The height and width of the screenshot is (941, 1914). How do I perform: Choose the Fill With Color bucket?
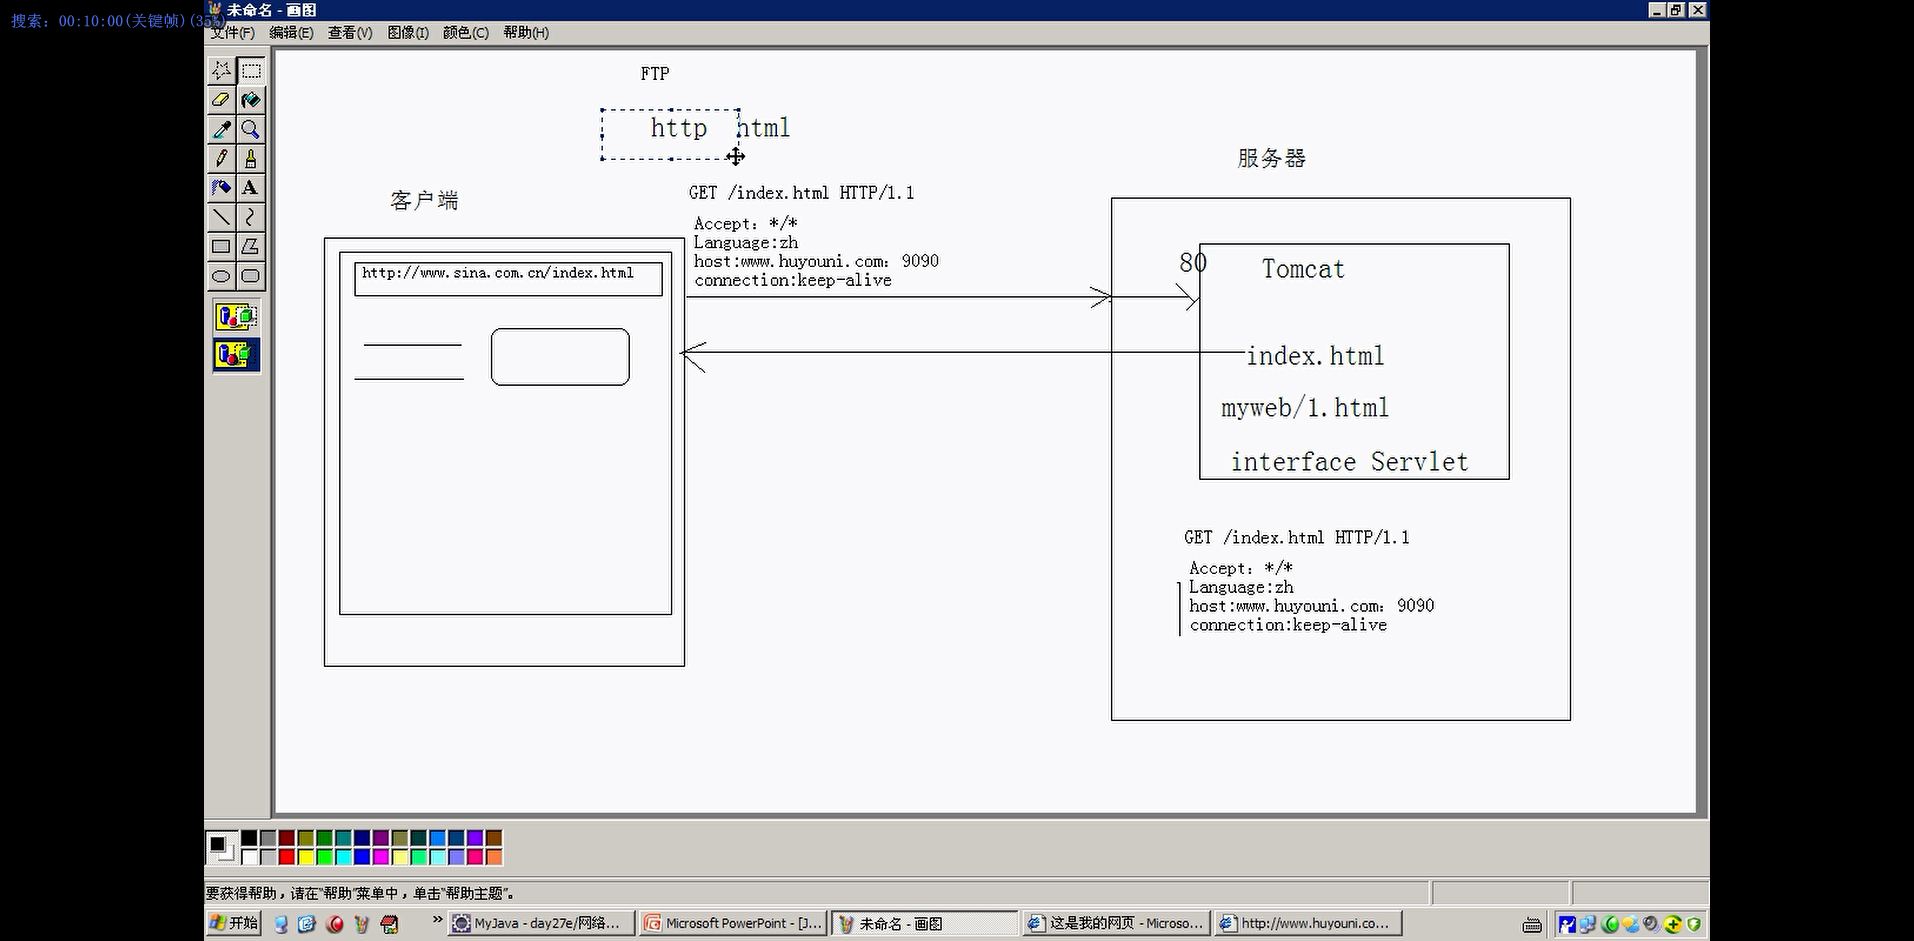click(251, 100)
